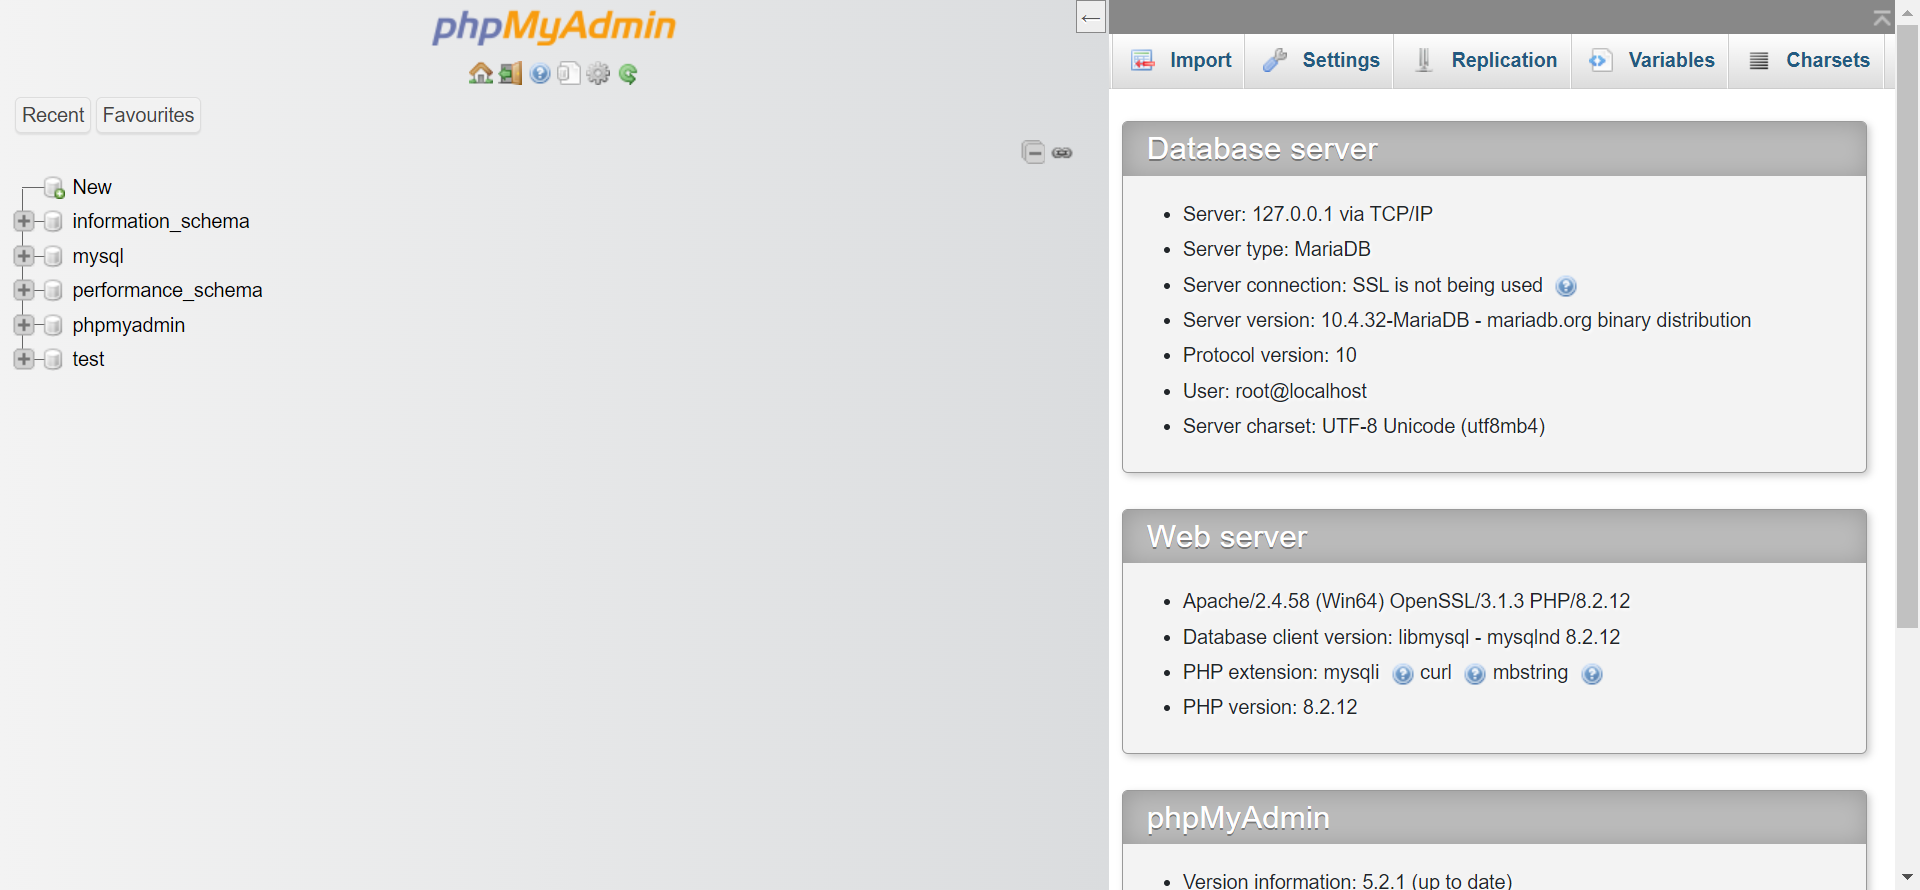Image resolution: width=1920 pixels, height=890 pixels.
Task: Click the phpMyAdmin panel header on right
Action: click(1494, 818)
